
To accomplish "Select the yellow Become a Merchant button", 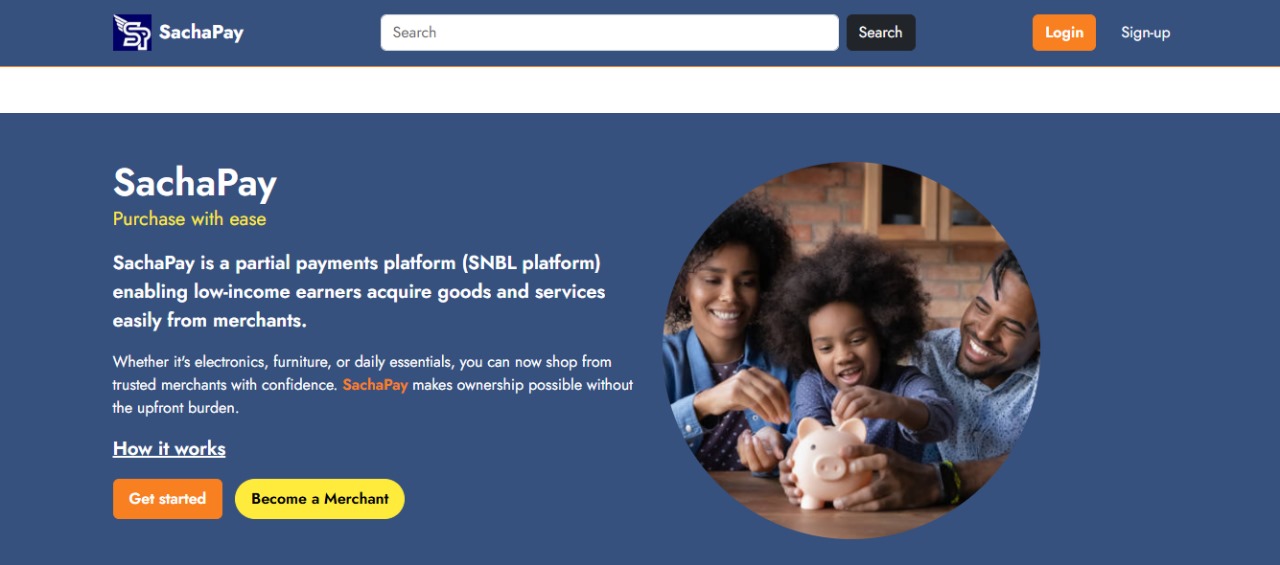I will click(320, 499).
